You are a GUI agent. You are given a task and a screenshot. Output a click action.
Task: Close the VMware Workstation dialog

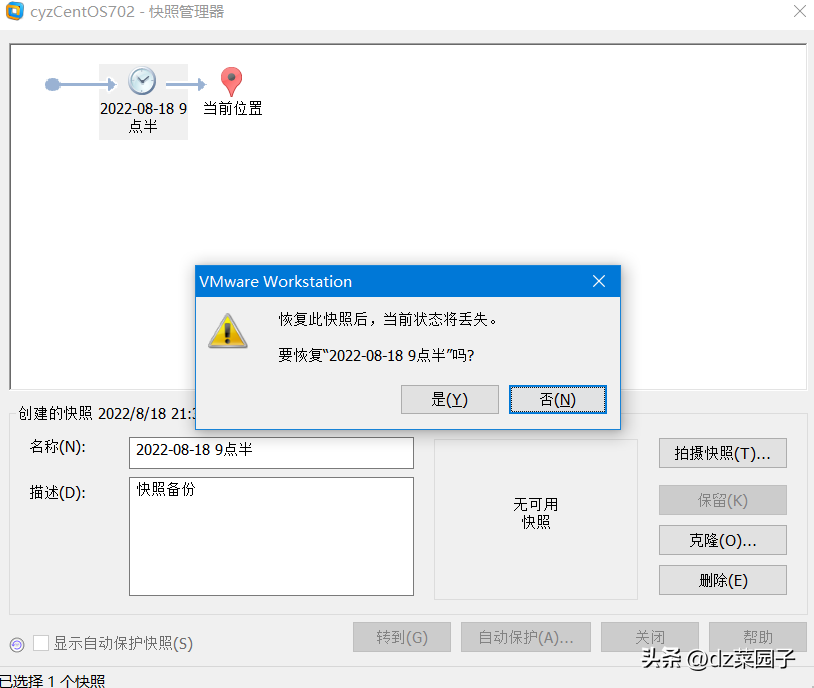(x=599, y=281)
